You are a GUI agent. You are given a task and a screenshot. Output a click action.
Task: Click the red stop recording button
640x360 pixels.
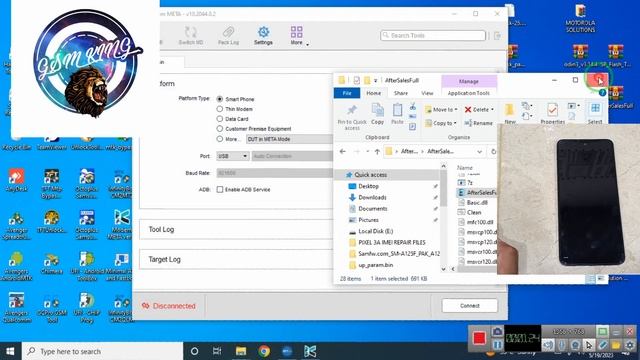(x=479, y=338)
